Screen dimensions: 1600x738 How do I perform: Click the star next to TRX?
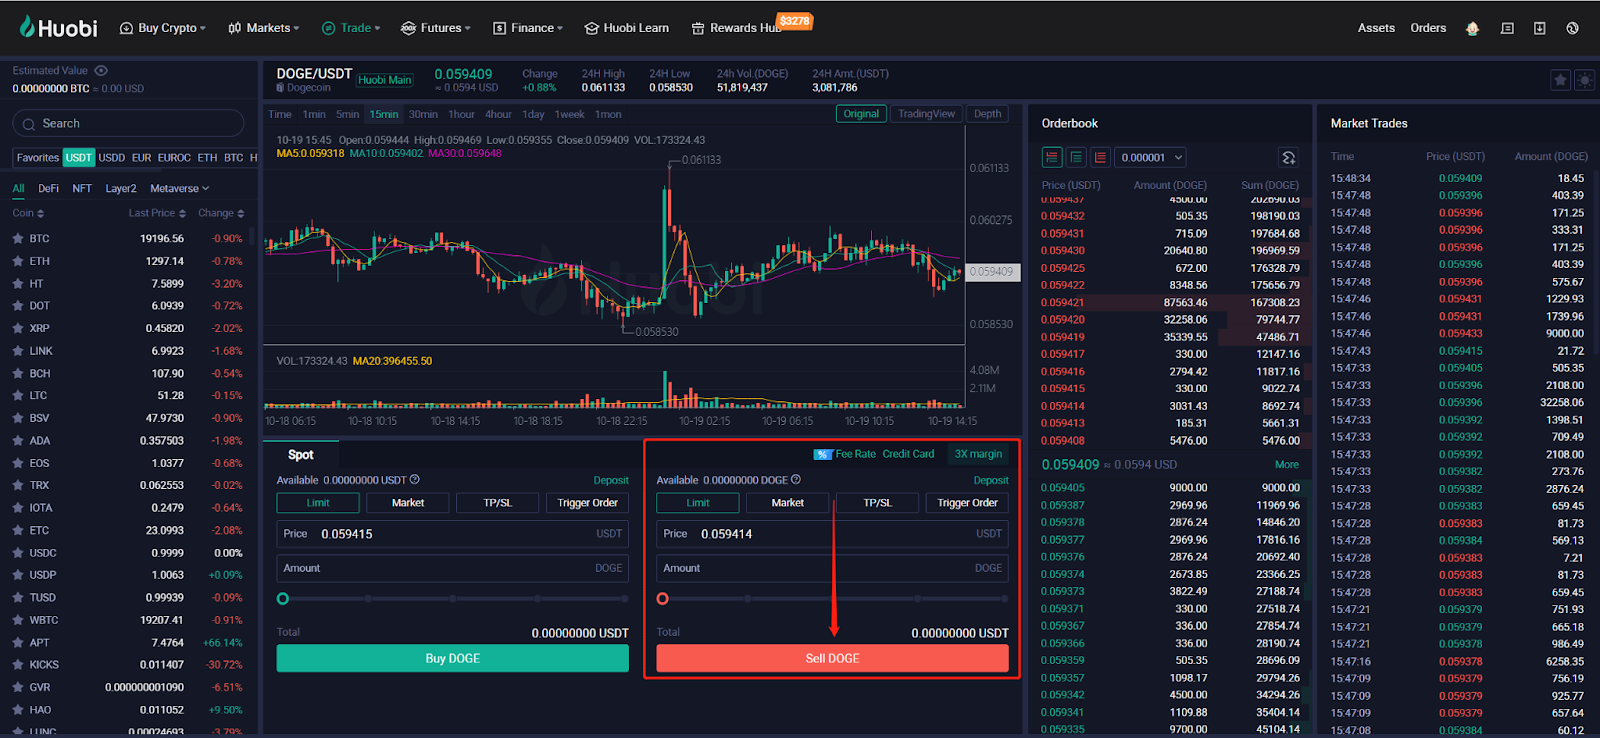pyautogui.click(x=18, y=485)
